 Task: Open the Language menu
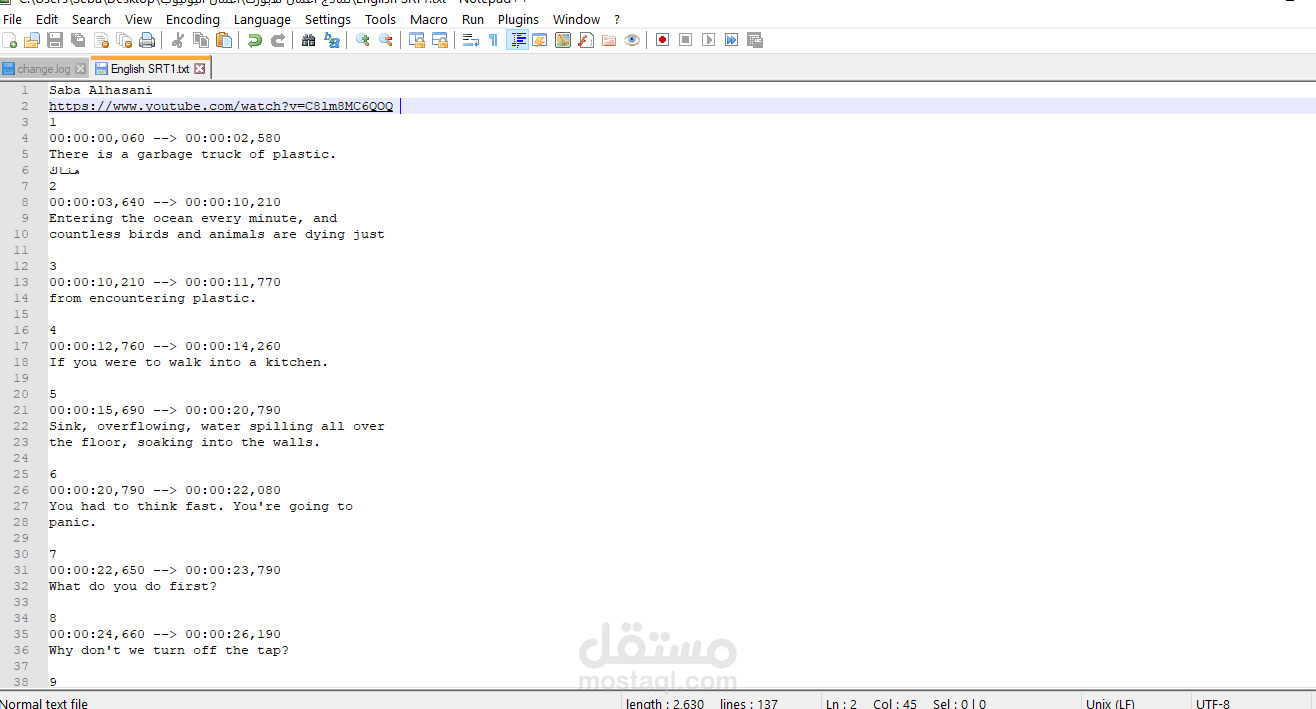click(262, 19)
